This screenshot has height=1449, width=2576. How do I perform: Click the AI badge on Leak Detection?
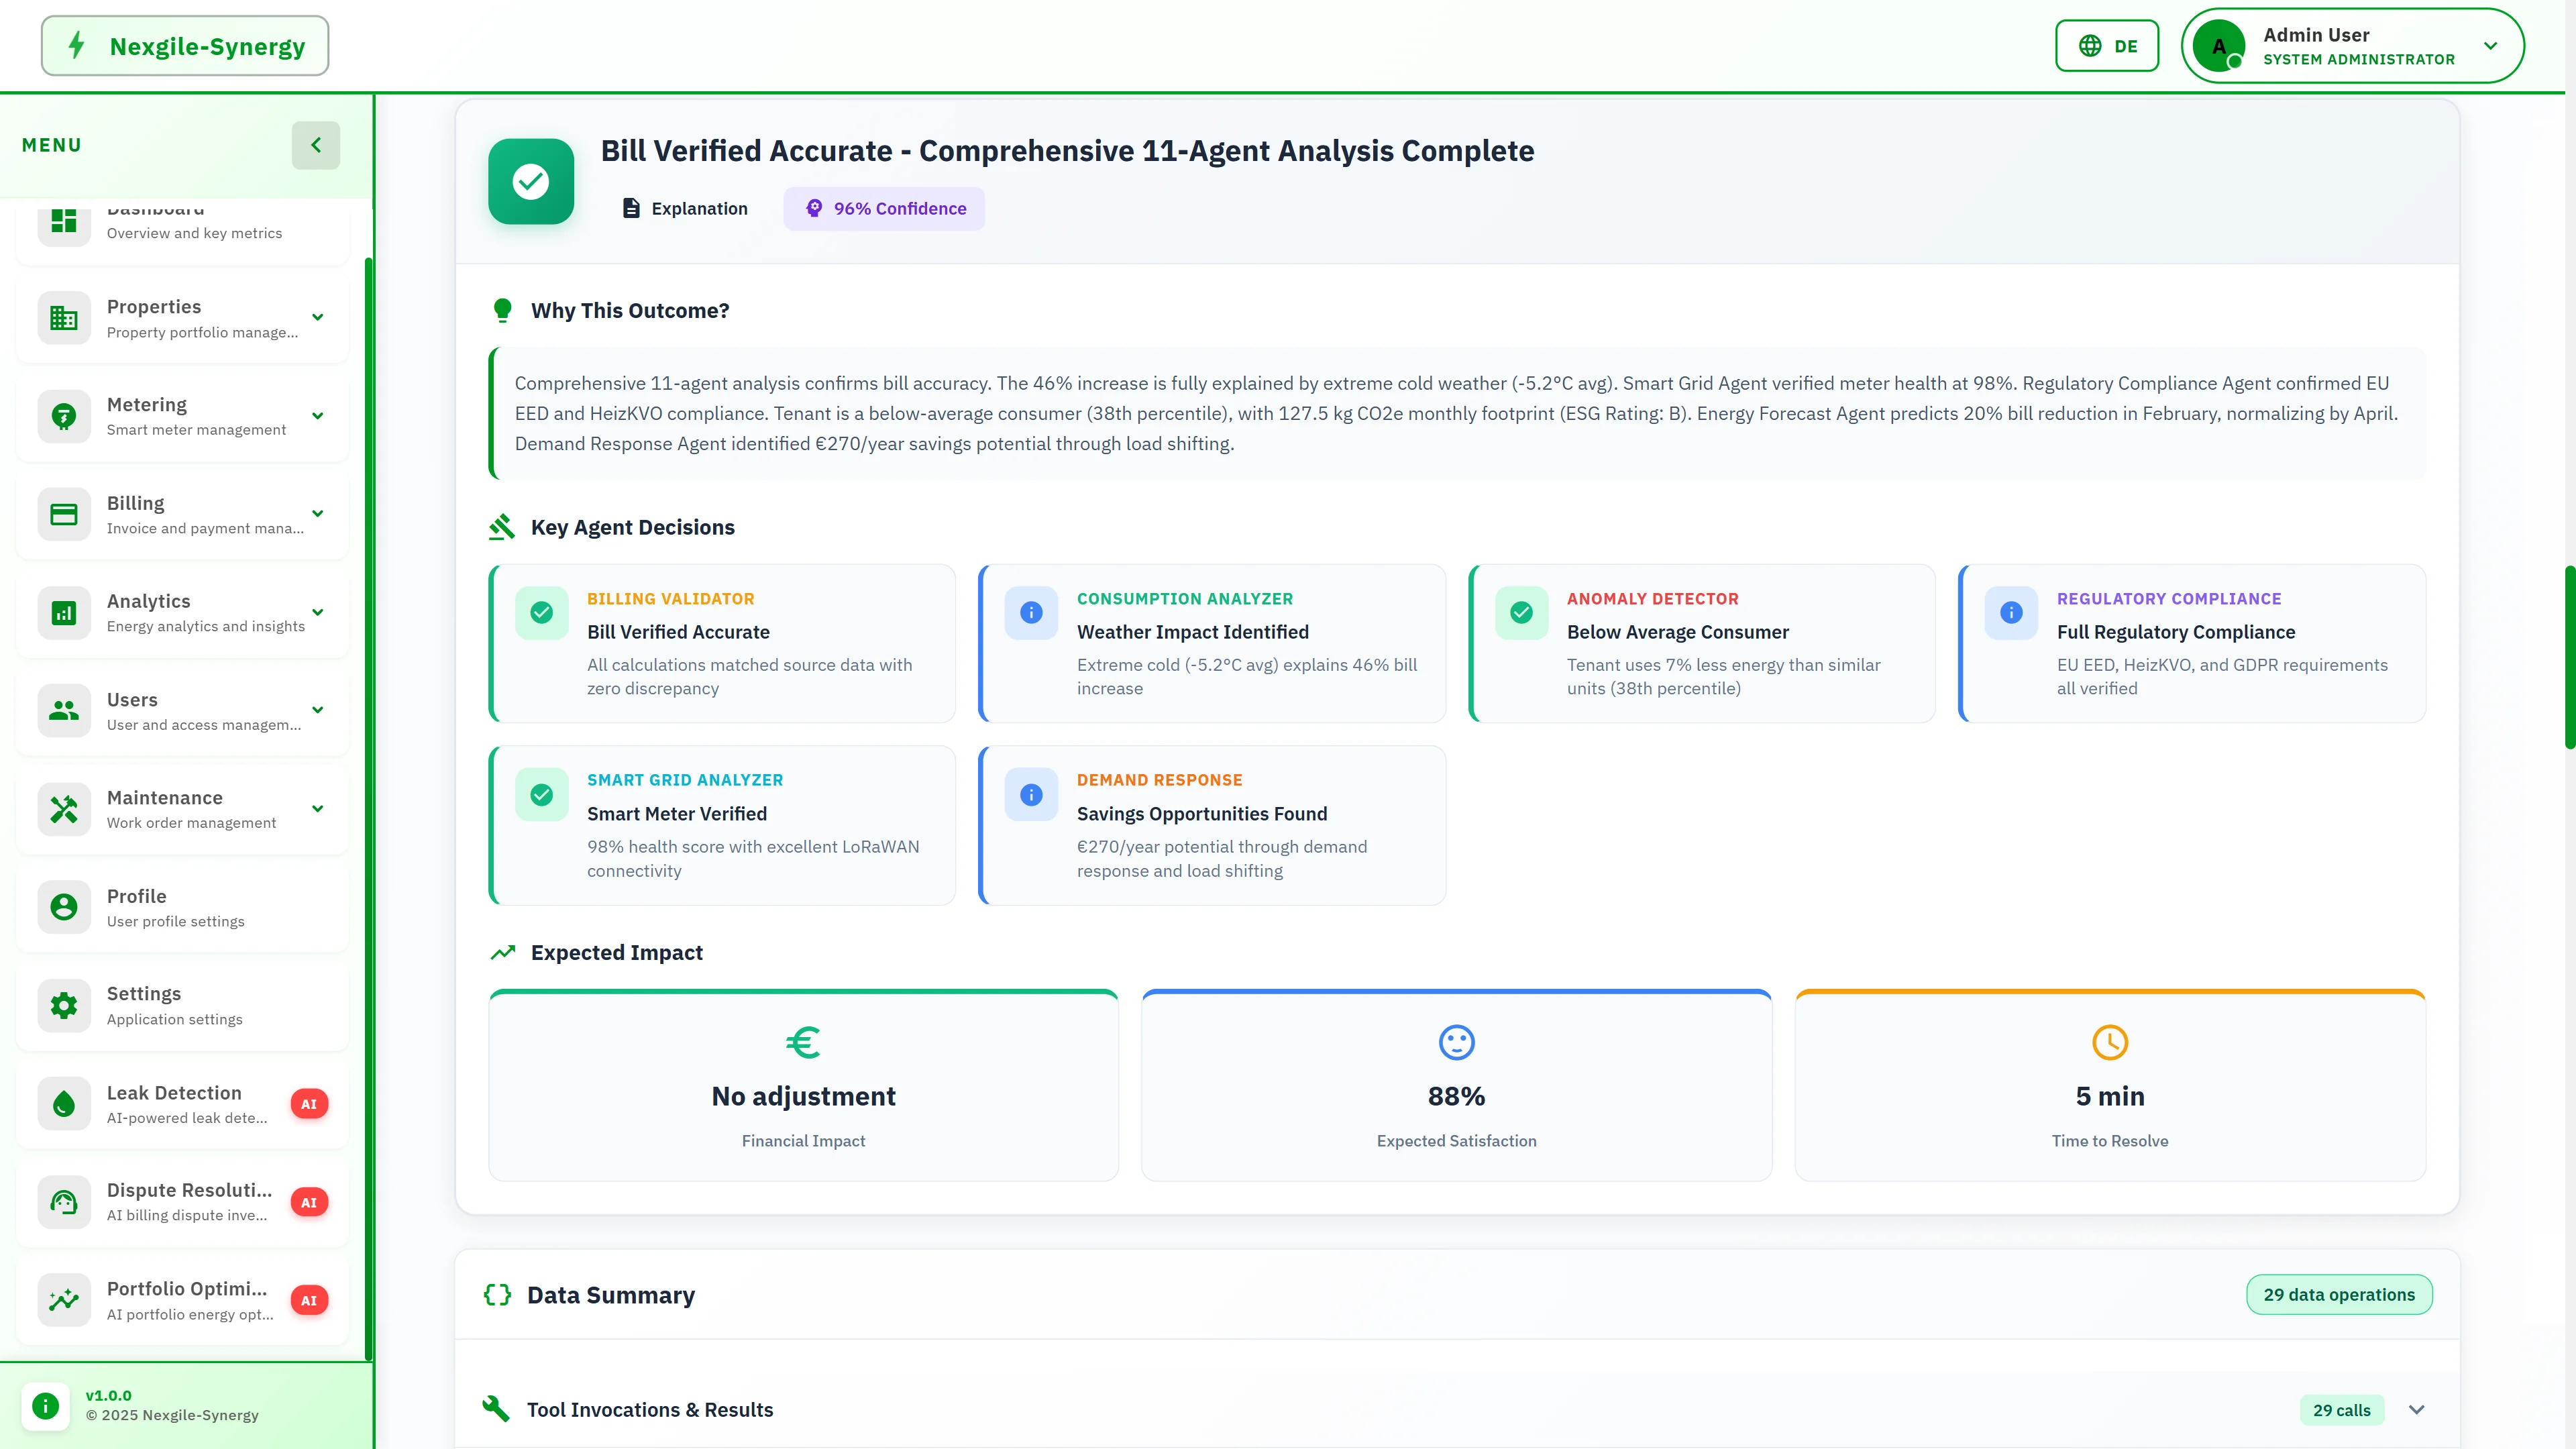[x=310, y=1103]
